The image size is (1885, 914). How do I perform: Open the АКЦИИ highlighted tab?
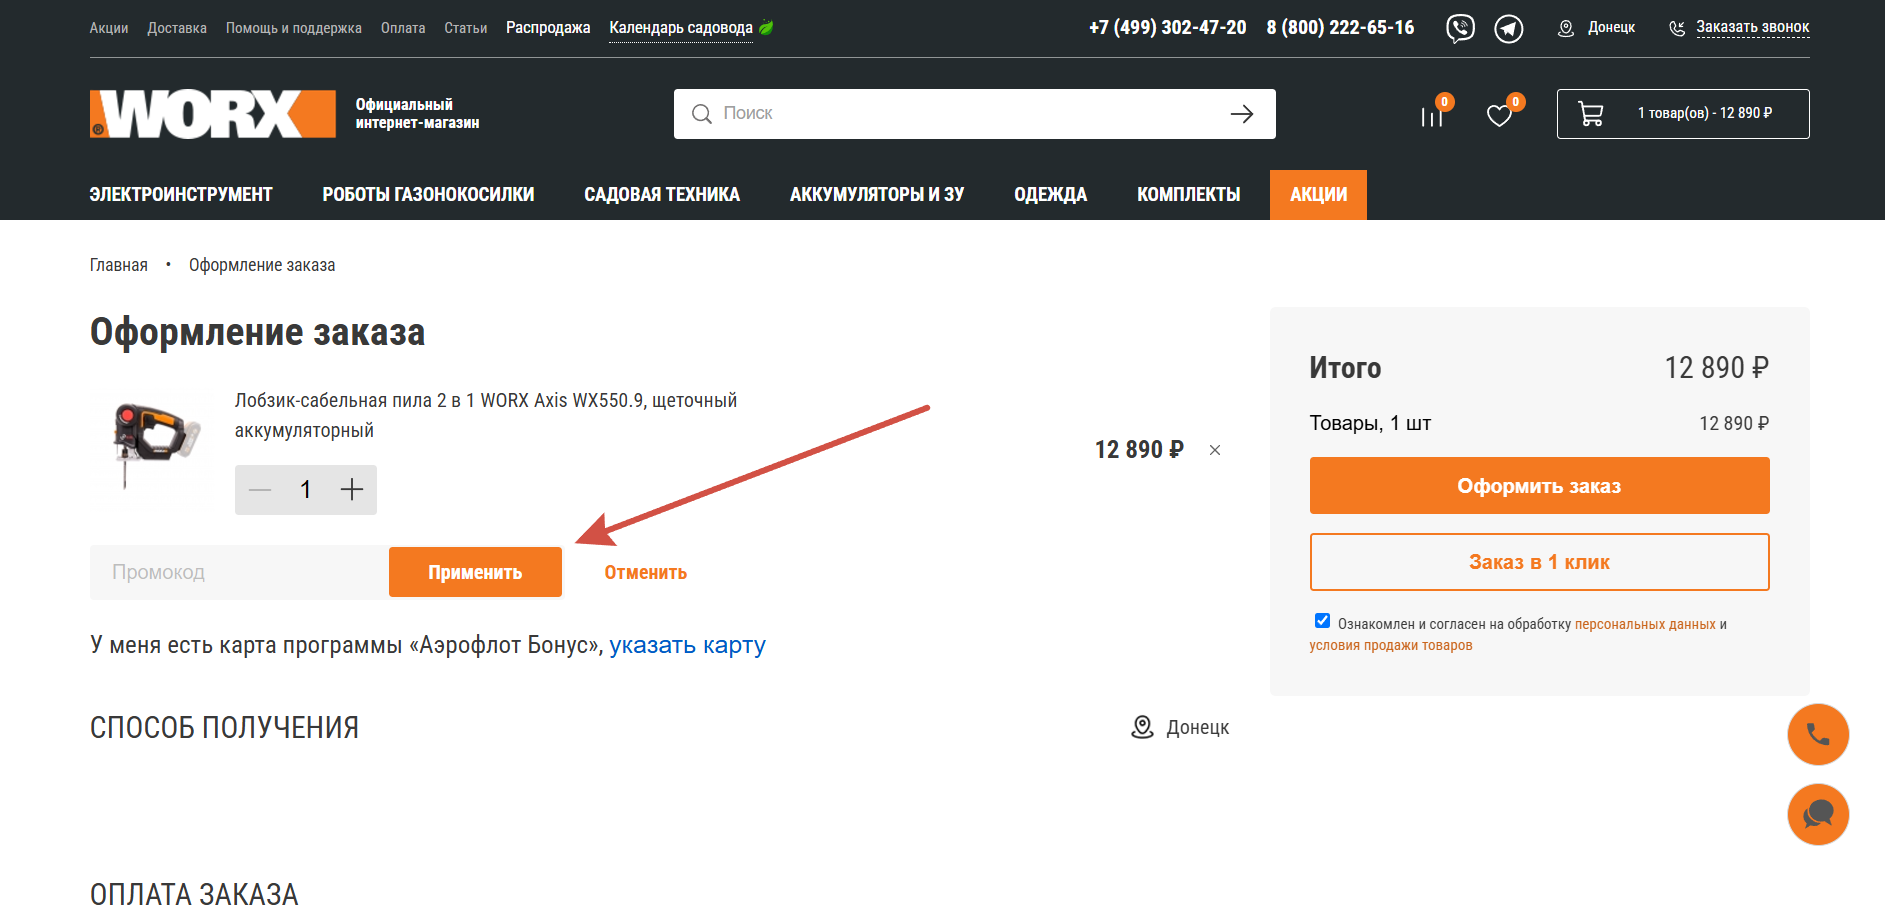tap(1318, 195)
